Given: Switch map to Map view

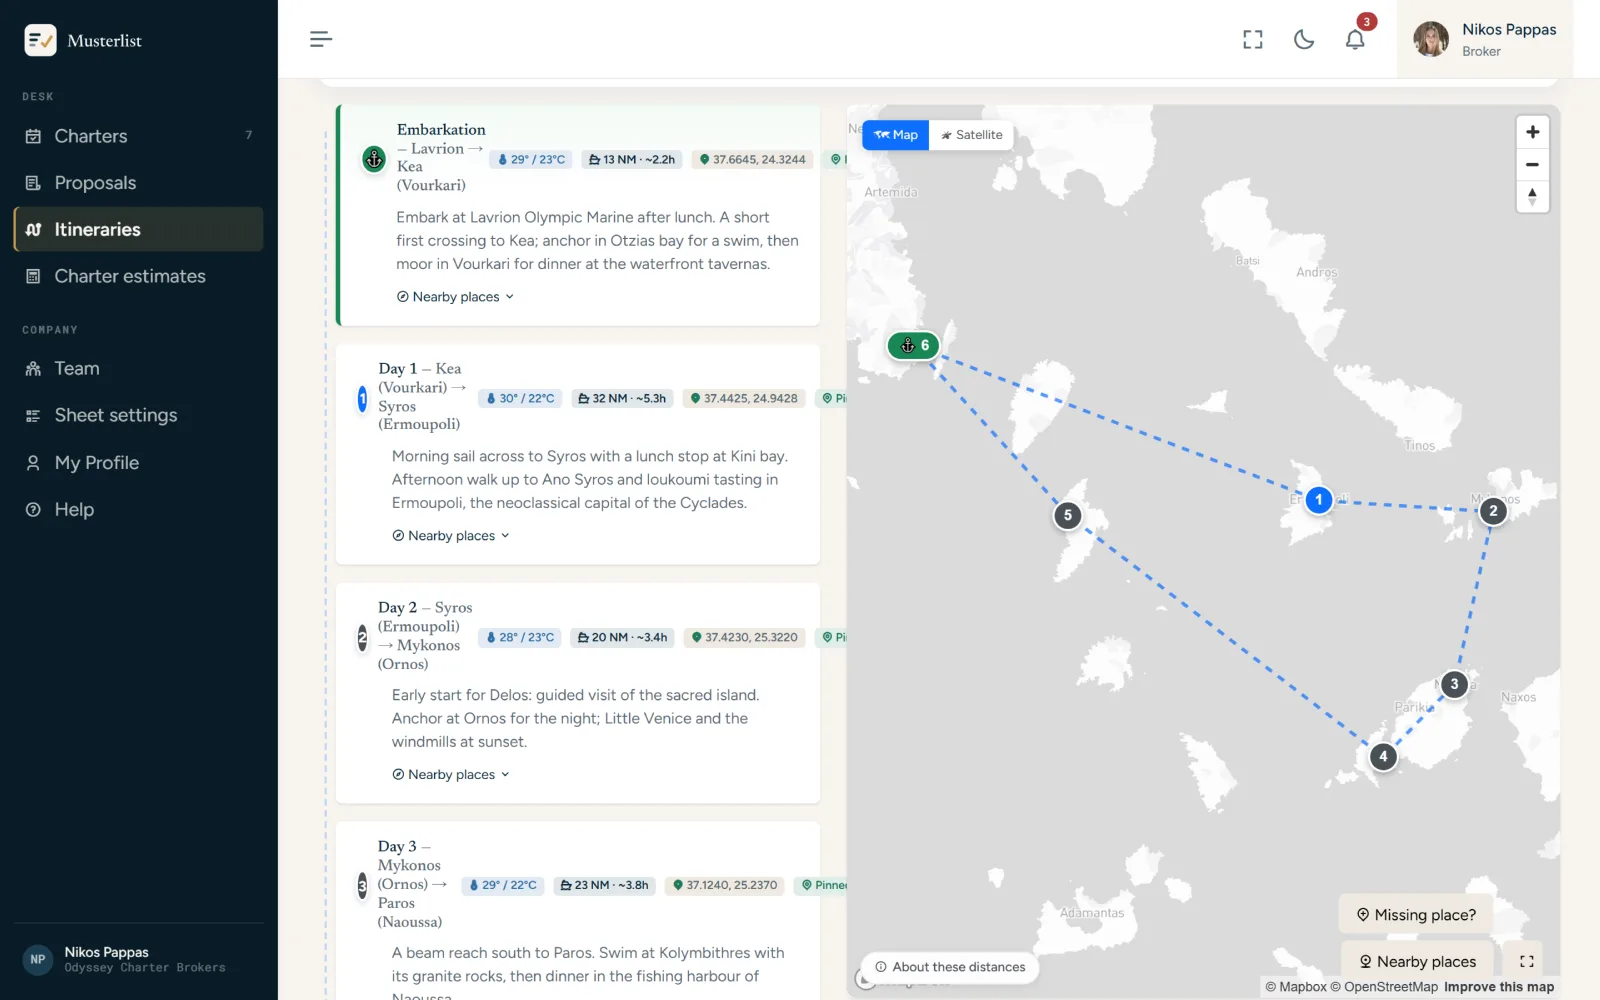Looking at the screenshot, I should 896,135.
